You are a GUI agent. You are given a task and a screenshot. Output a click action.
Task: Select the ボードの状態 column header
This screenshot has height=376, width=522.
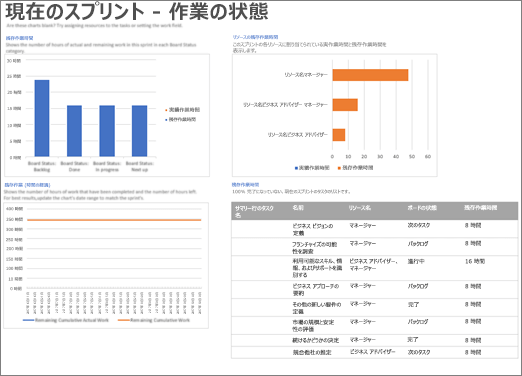(422, 208)
